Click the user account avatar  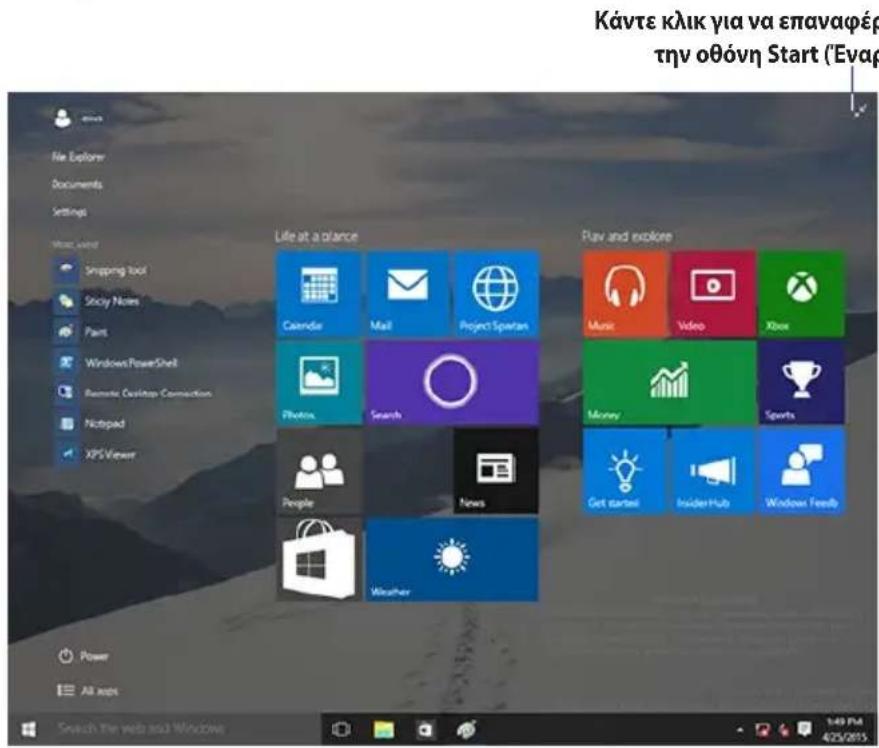coord(63,118)
